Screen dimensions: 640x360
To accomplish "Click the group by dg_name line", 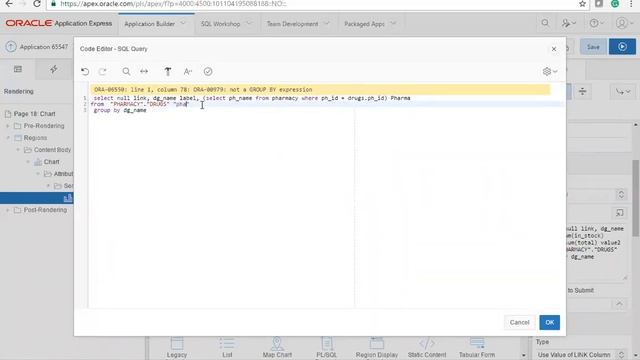I will pyautogui.click(x=120, y=110).
